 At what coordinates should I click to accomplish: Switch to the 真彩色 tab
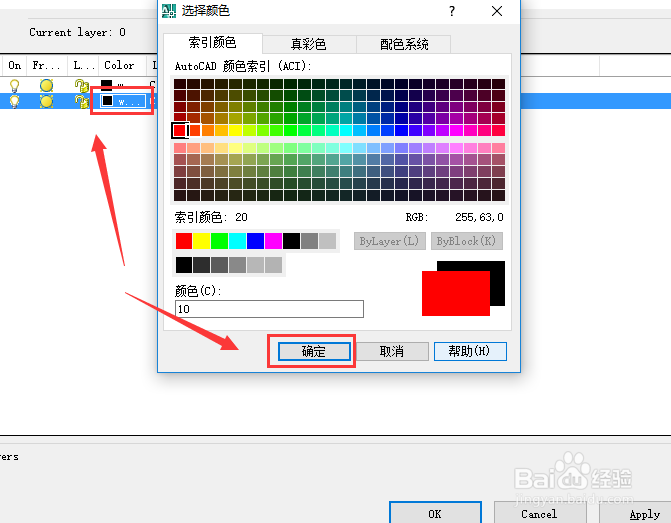click(x=309, y=44)
